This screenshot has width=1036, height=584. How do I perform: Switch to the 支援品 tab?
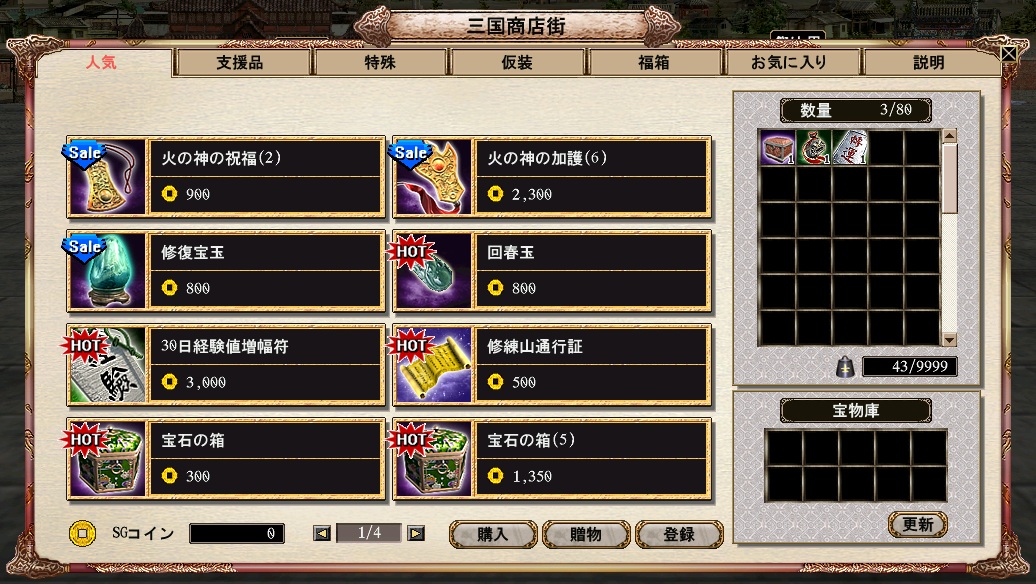coord(240,62)
